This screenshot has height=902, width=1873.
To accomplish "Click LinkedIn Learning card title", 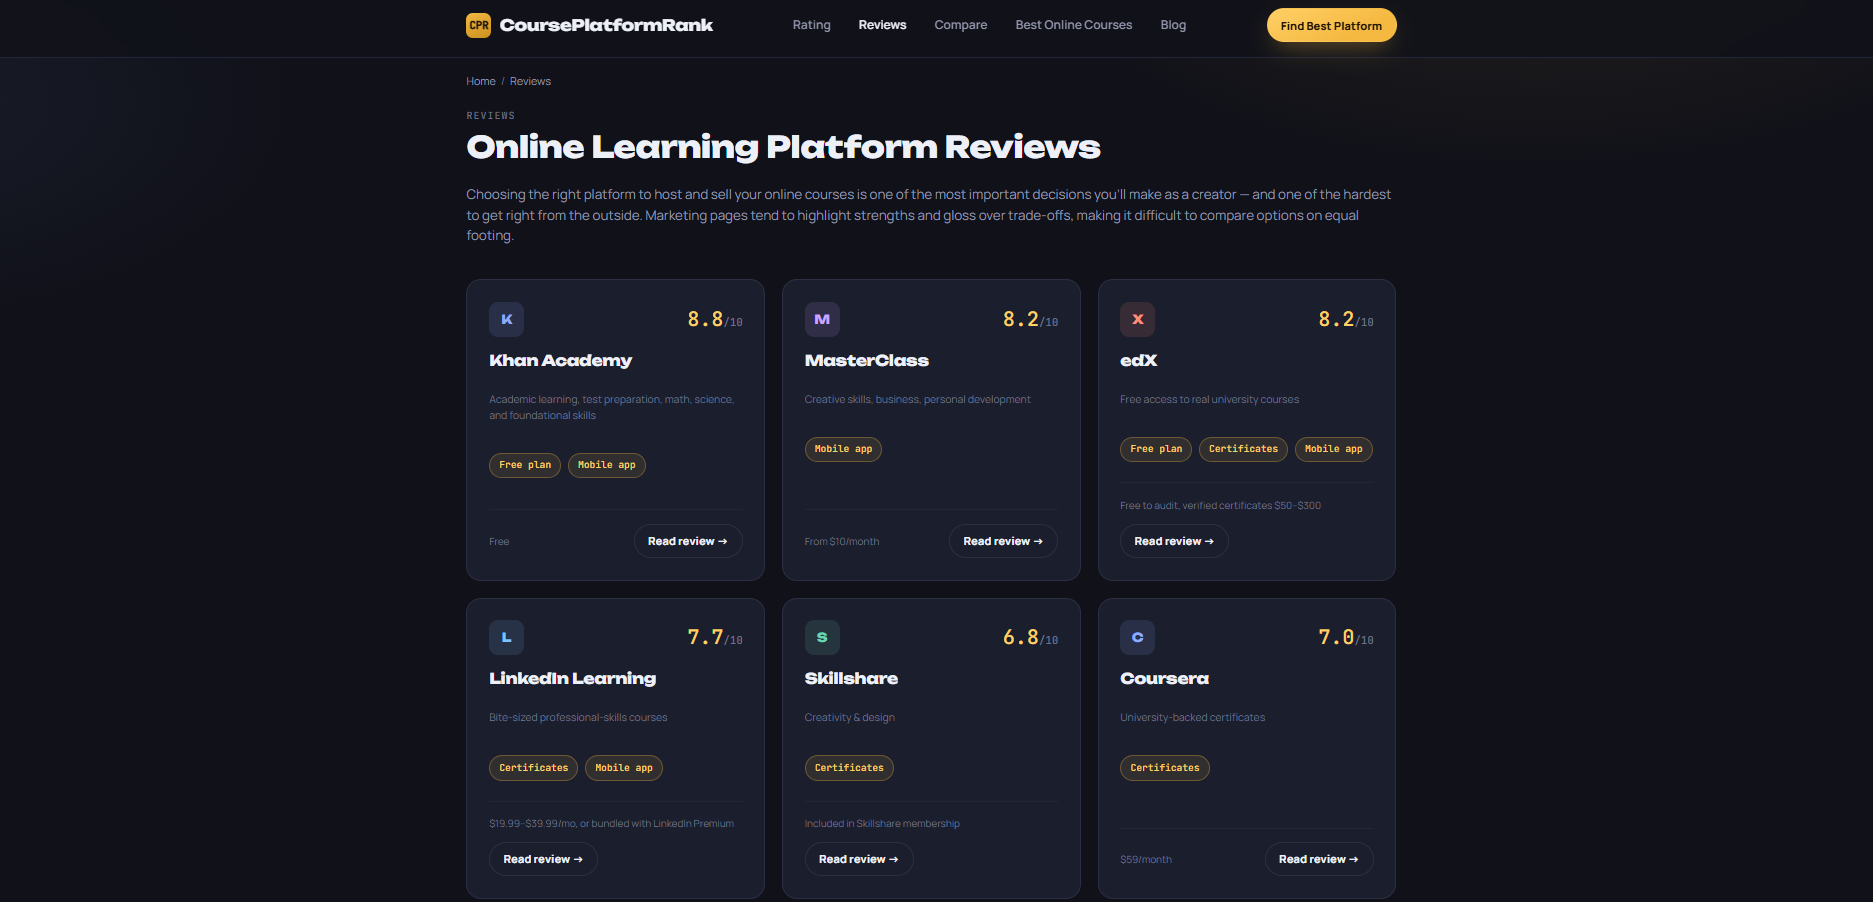I will [572, 678].
